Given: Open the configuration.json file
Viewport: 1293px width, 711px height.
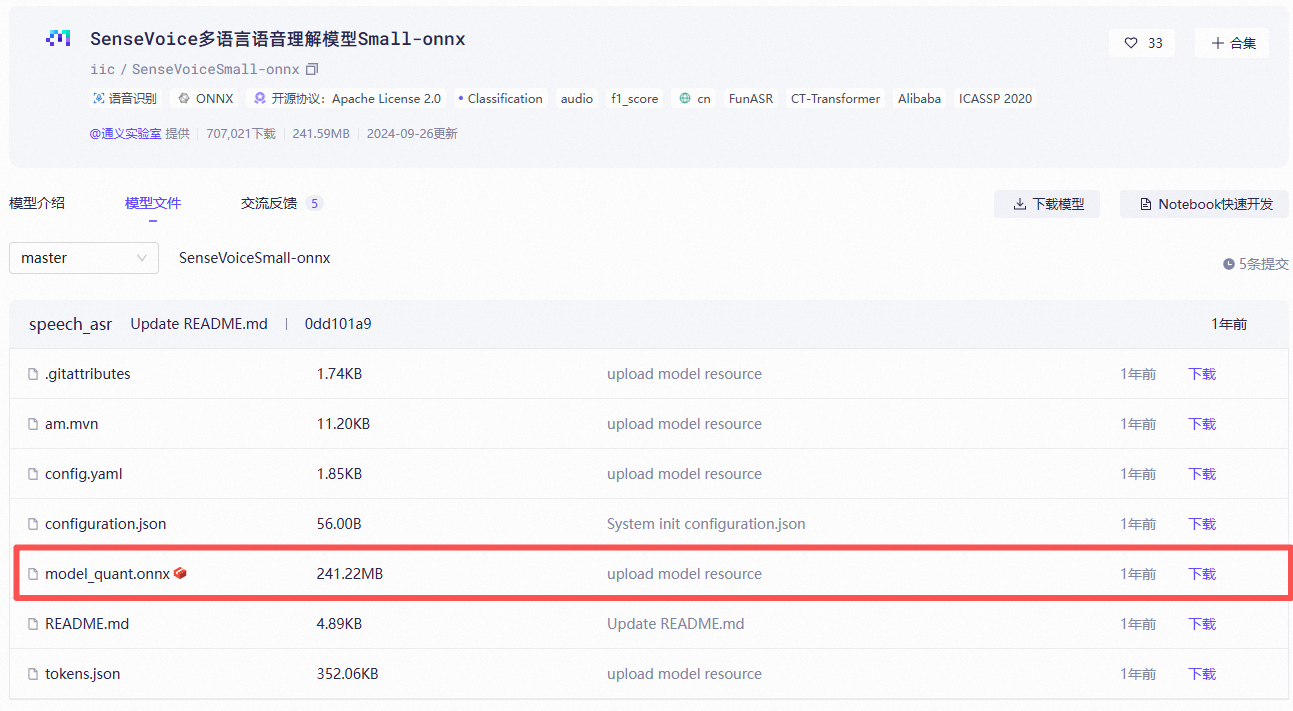Looking at the screenshot, I should coord(106,524).
